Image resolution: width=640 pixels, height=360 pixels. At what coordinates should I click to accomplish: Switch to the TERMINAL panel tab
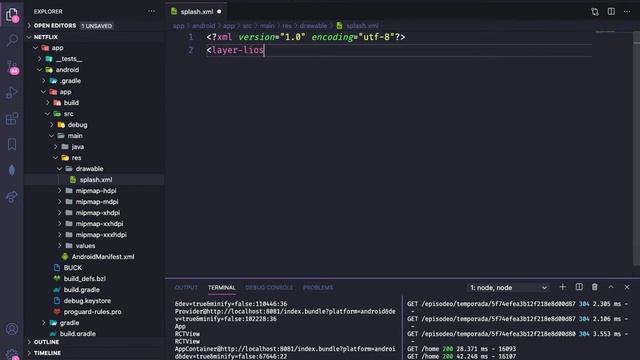pyautogui.click(x=222, y=287)
